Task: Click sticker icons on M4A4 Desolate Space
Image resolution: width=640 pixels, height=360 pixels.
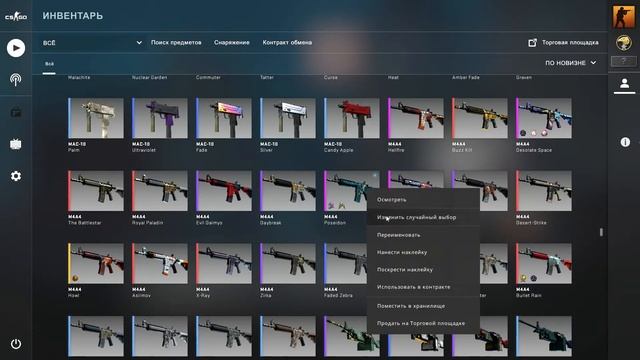Action: tap(533, 133)
